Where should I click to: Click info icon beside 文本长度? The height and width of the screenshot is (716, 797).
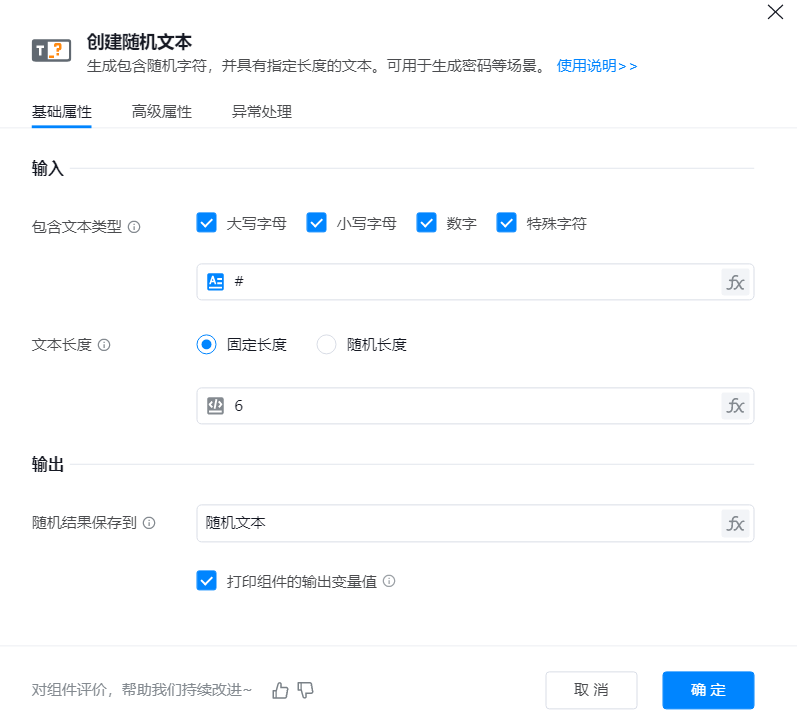click(x=104, y=345)
